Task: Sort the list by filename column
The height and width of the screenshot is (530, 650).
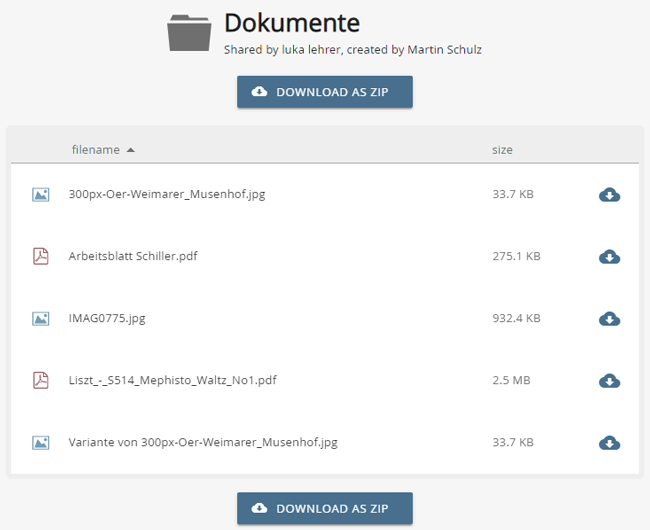Action: 95,150
